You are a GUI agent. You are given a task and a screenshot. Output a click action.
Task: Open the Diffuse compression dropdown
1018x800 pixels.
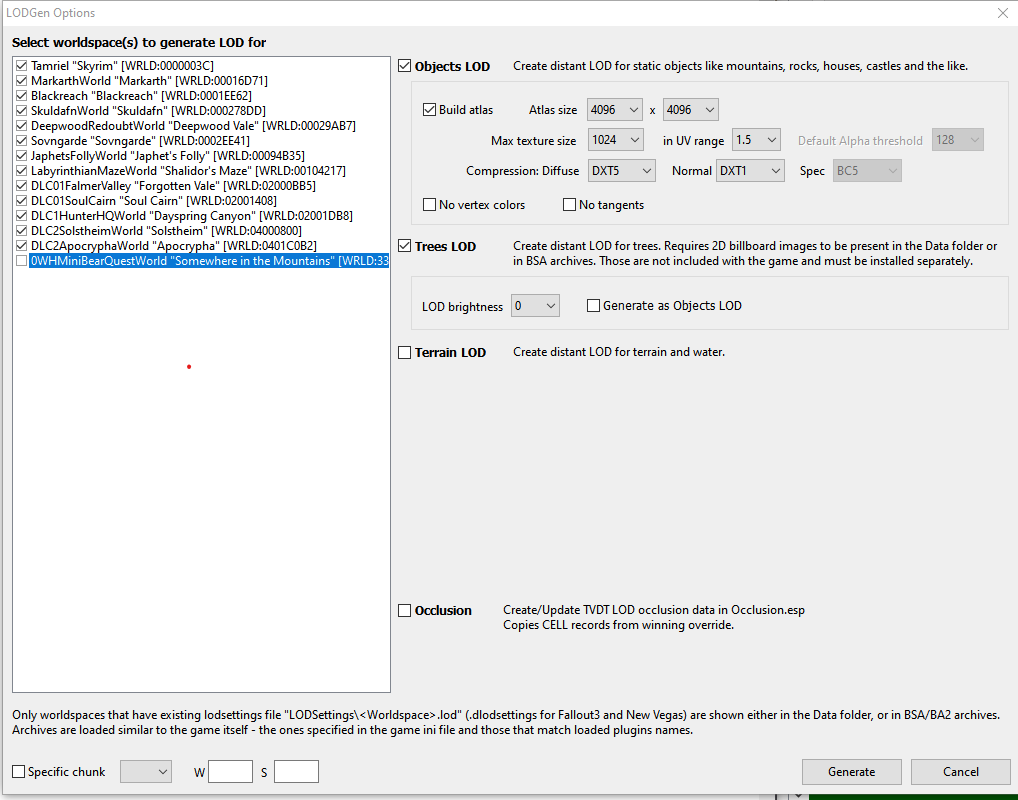coord(621,171)
